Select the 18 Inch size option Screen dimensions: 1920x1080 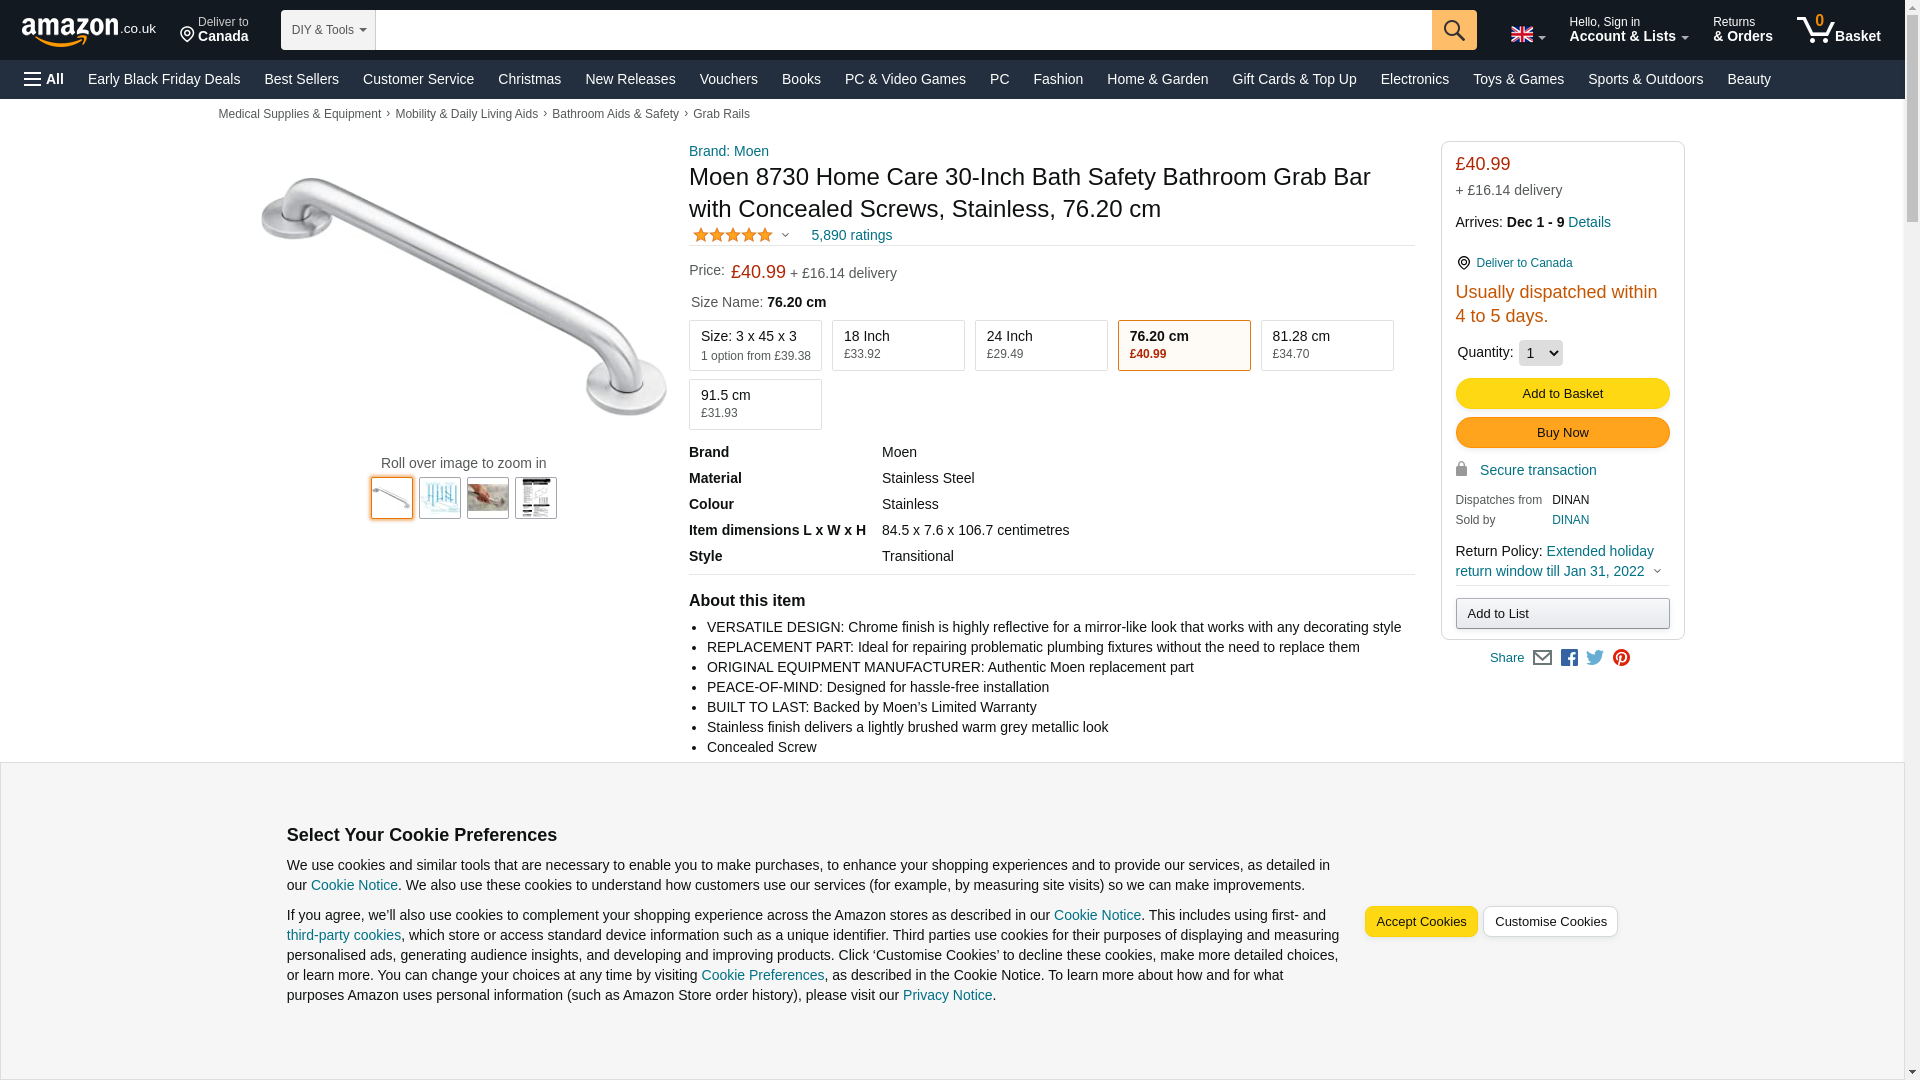point(897,345)
